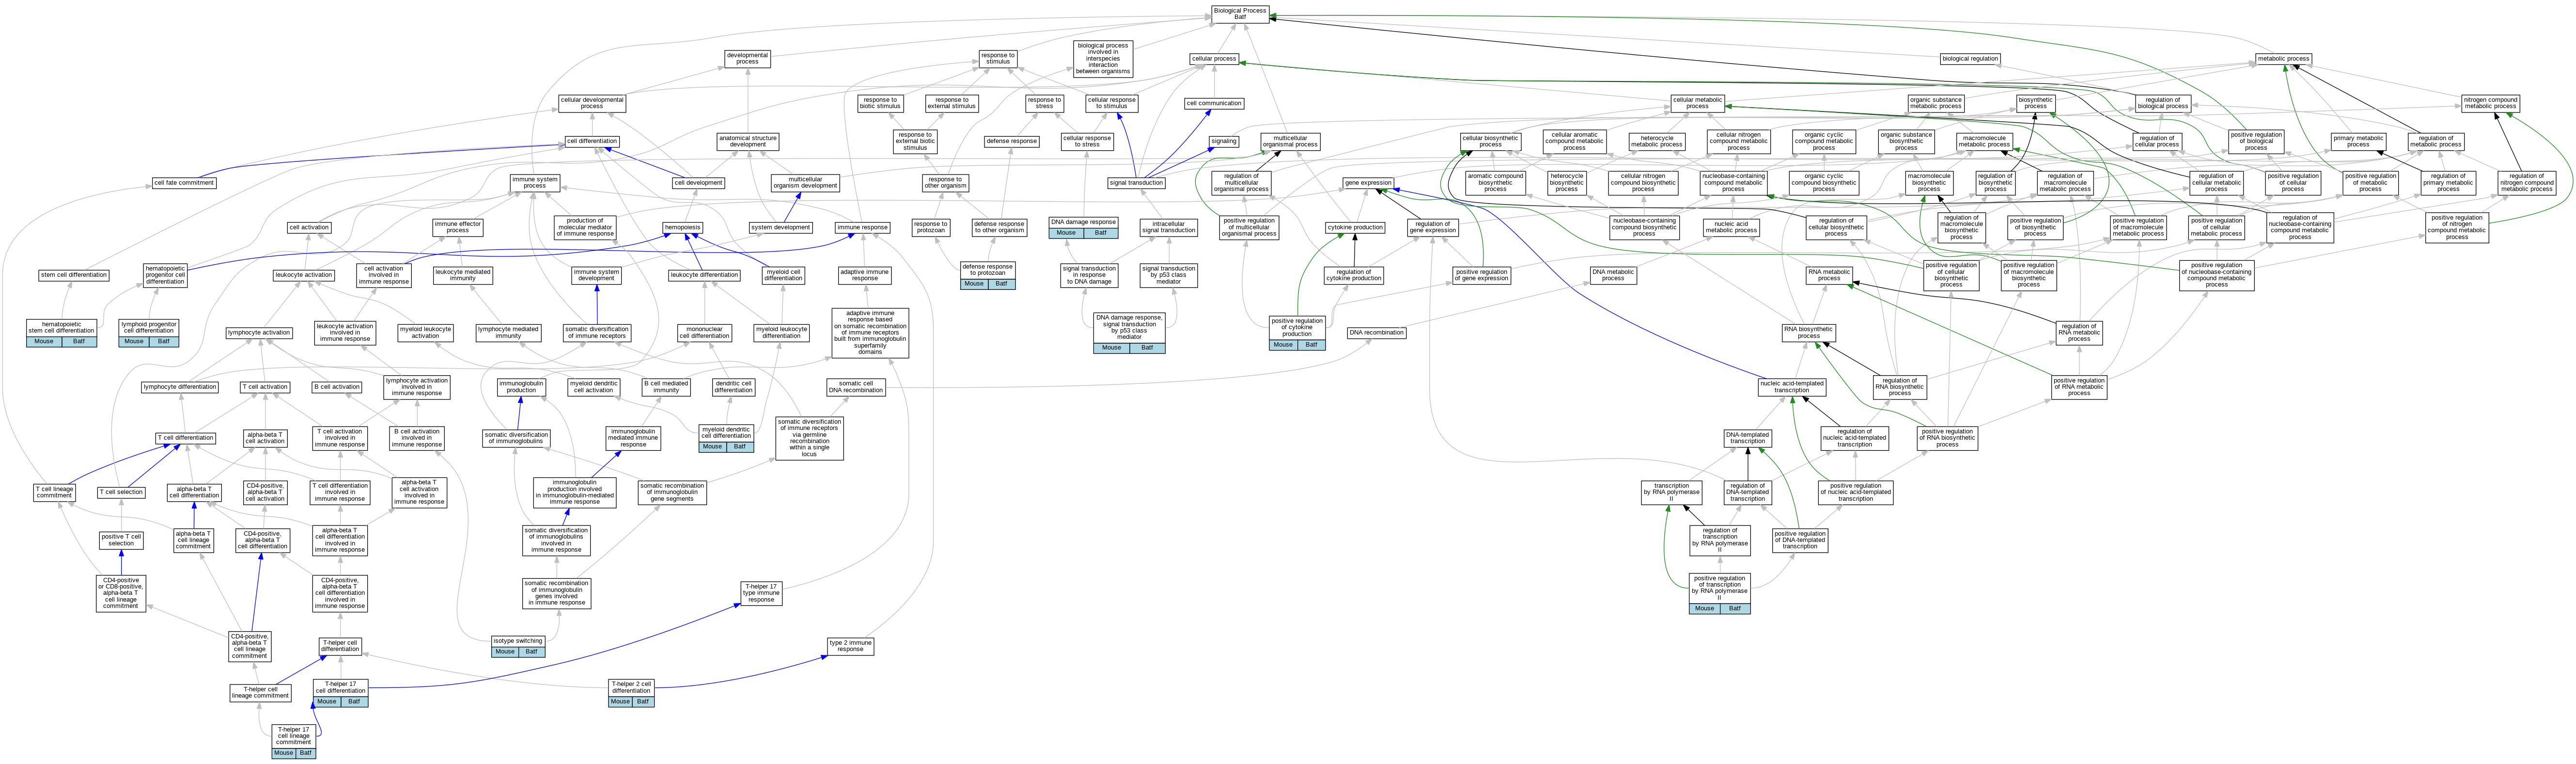Click the "Biological Process Batf" root node
2576x764 pixels.
(1240, 14)
